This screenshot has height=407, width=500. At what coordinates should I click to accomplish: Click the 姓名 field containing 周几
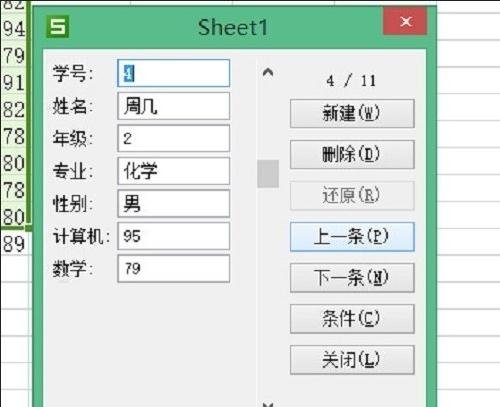pyautogui.click(x=174, y=106)
